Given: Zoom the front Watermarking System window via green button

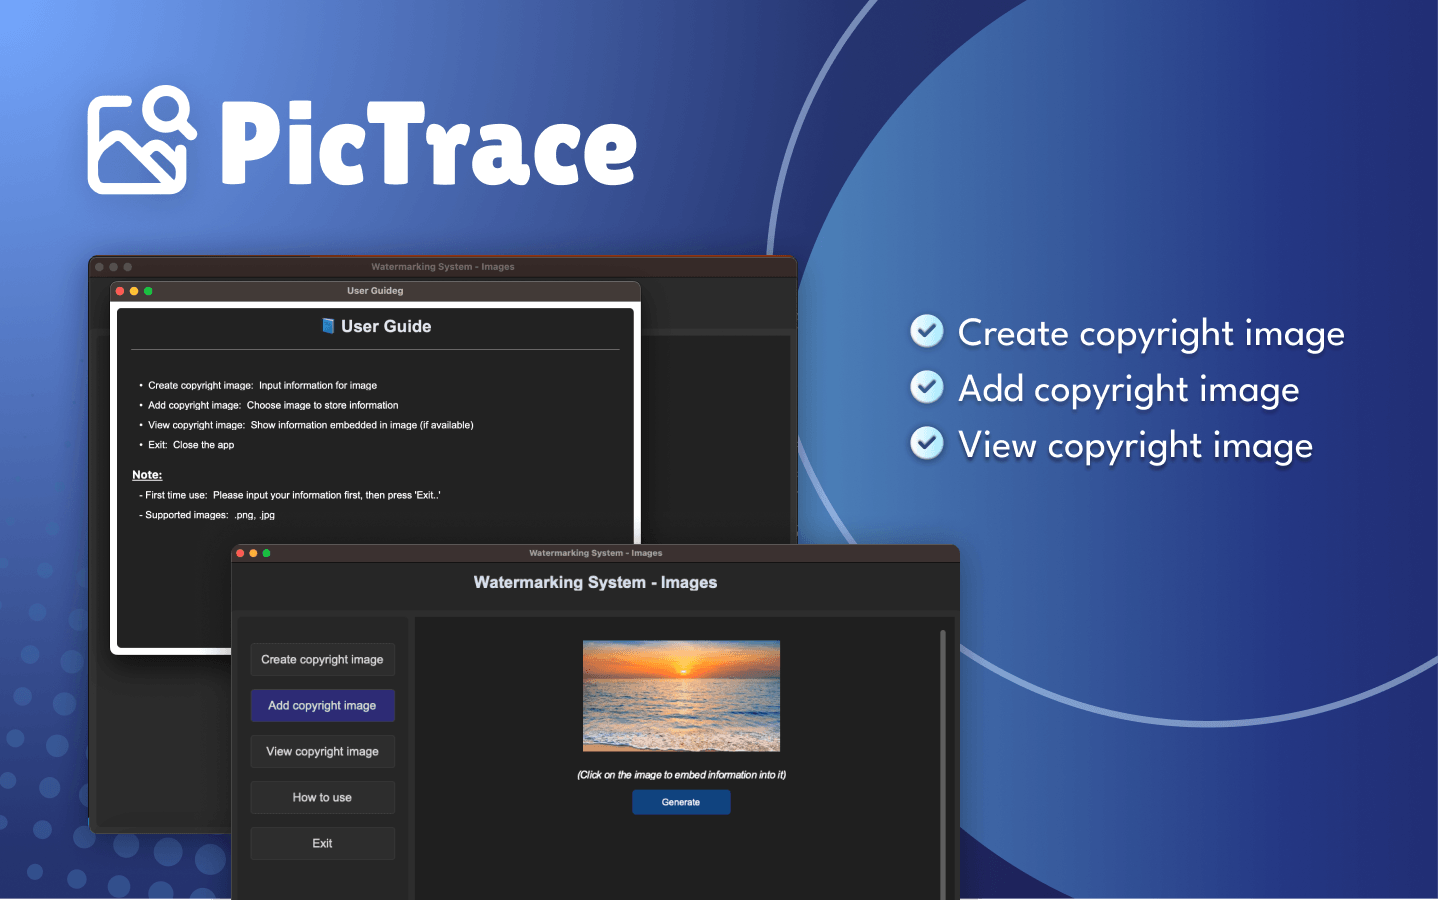Looking at the screenshot, I should [x=266, y=553].
